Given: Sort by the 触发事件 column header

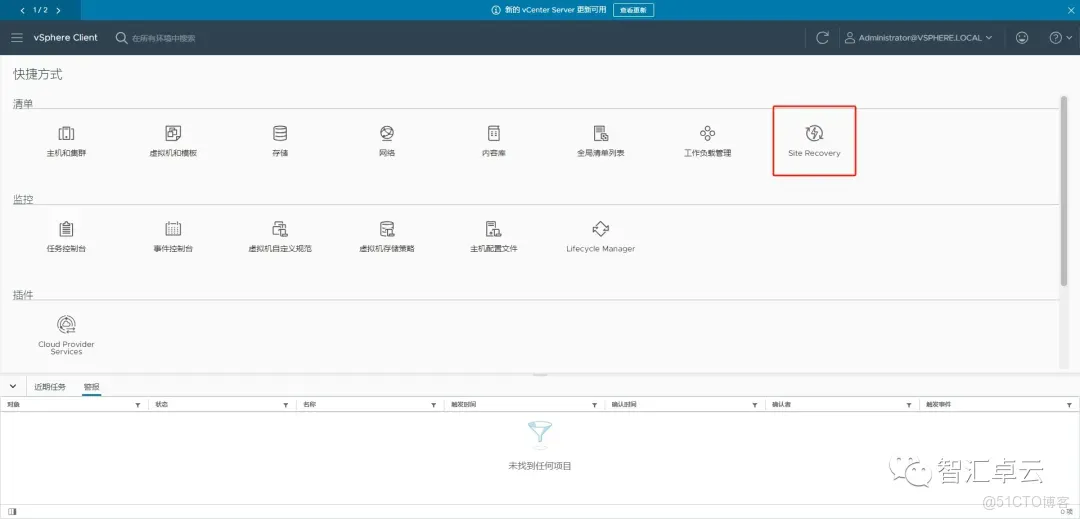Looking at the screenshot, I should [939, 405].
